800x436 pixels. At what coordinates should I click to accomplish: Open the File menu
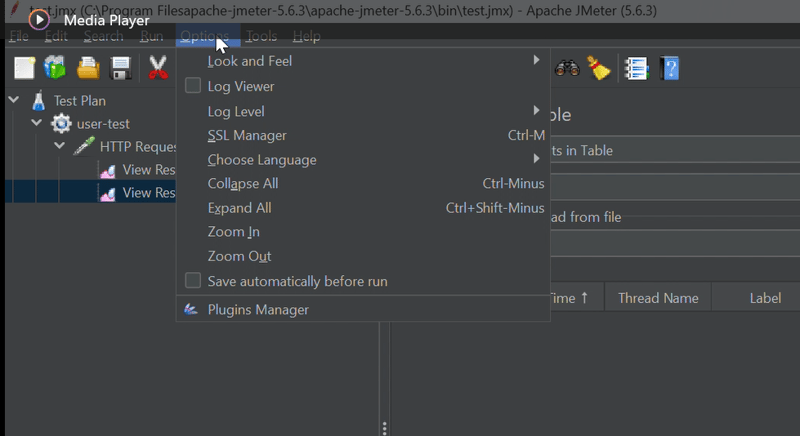(19, 36)
